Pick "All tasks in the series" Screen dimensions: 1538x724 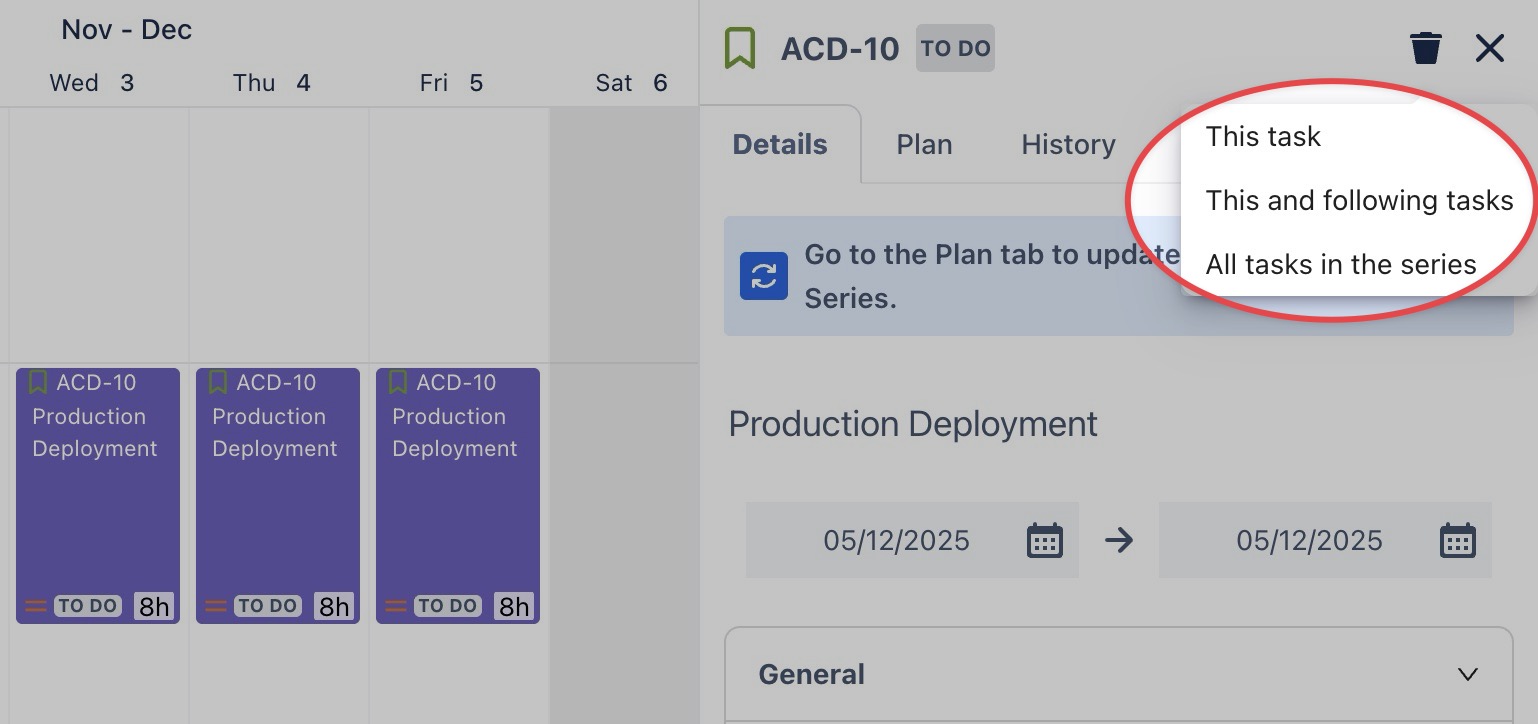coord(1340,265)
